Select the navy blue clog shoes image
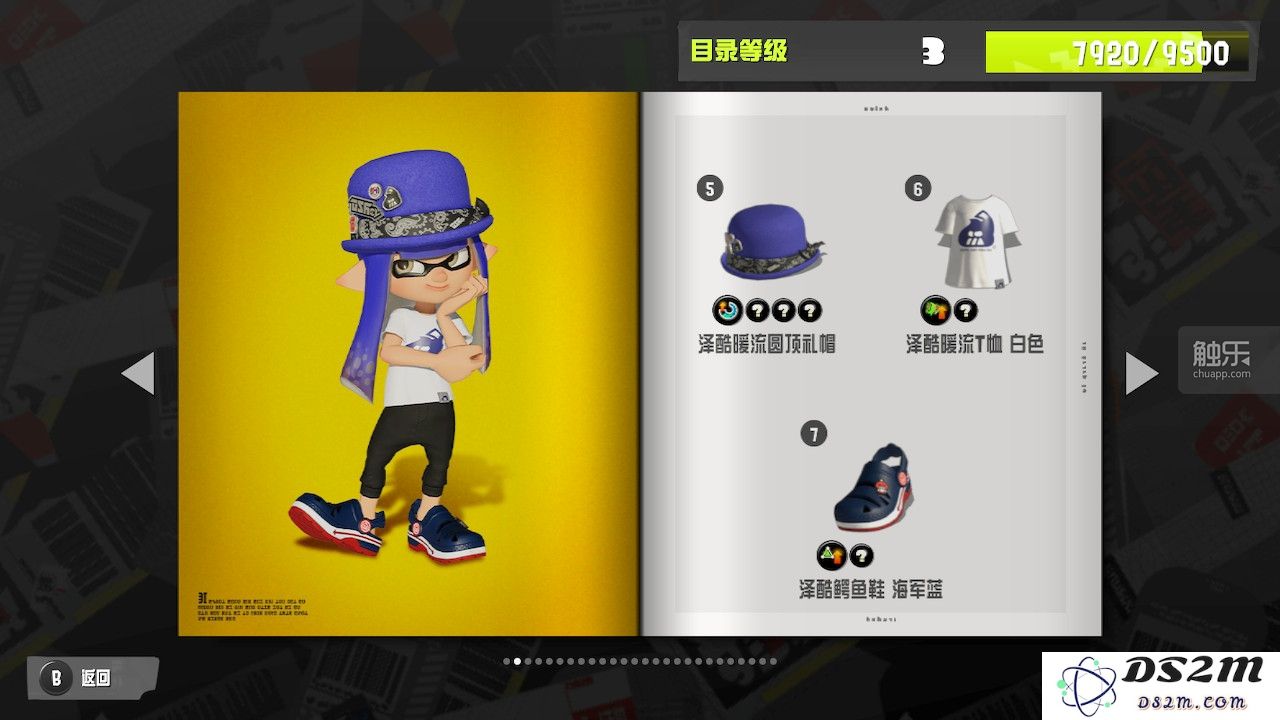1280x720 pixels. click(x=873, y=489)
